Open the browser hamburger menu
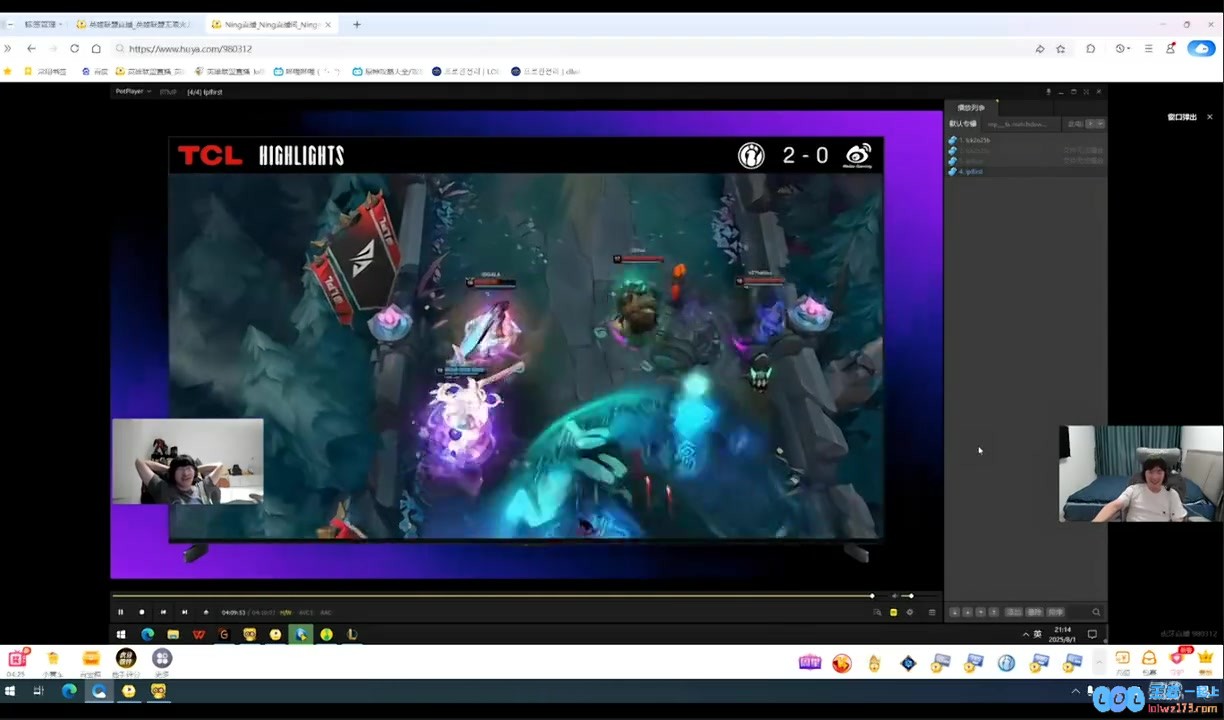The height and width of the screenshot is (720, 1224). click(1148, 48)
